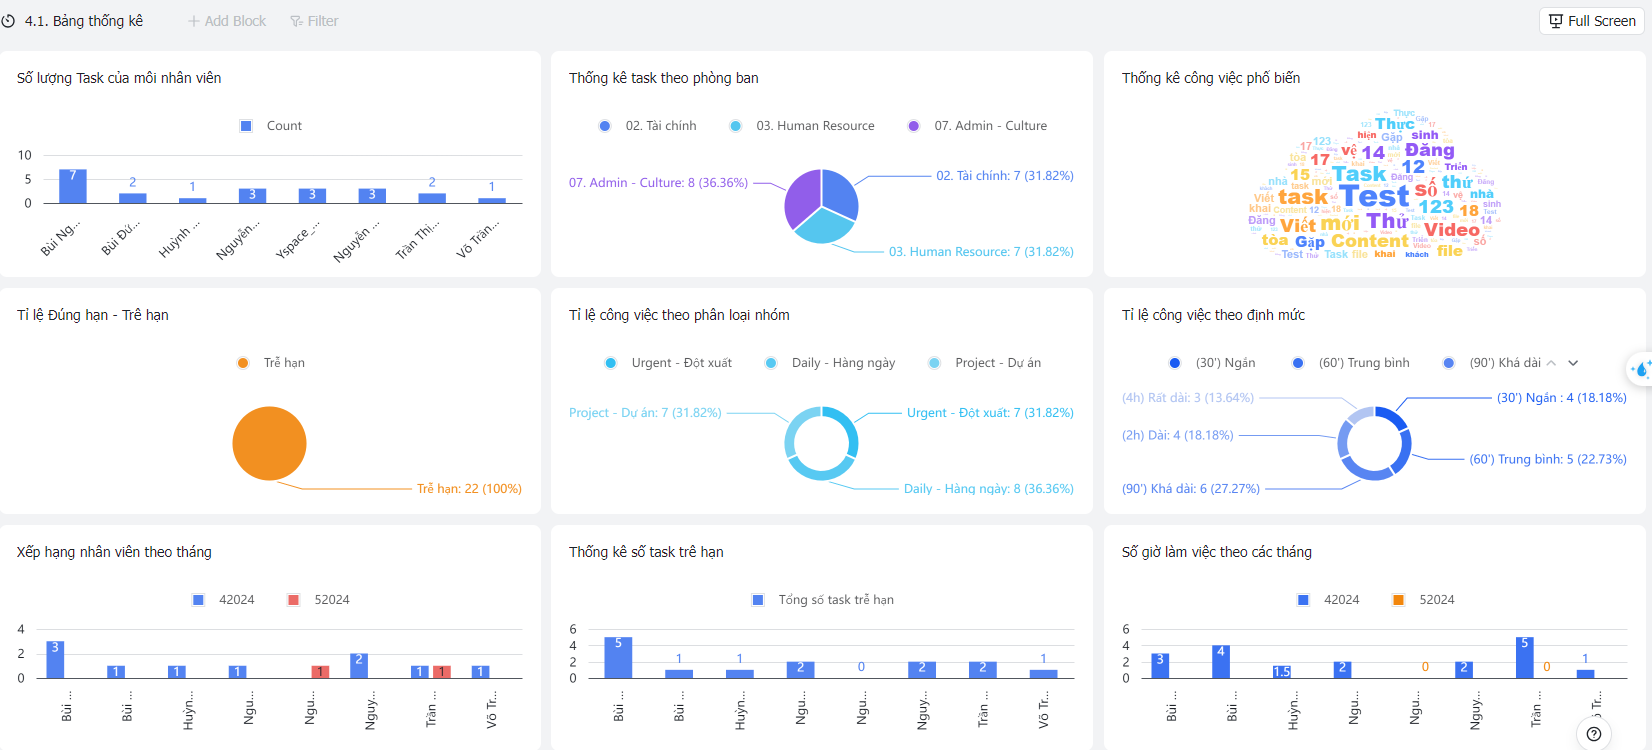Click title Xếp hạng nhân viên theo tháng
This screenshot has height=750, width=1652.
coord(114,552)
